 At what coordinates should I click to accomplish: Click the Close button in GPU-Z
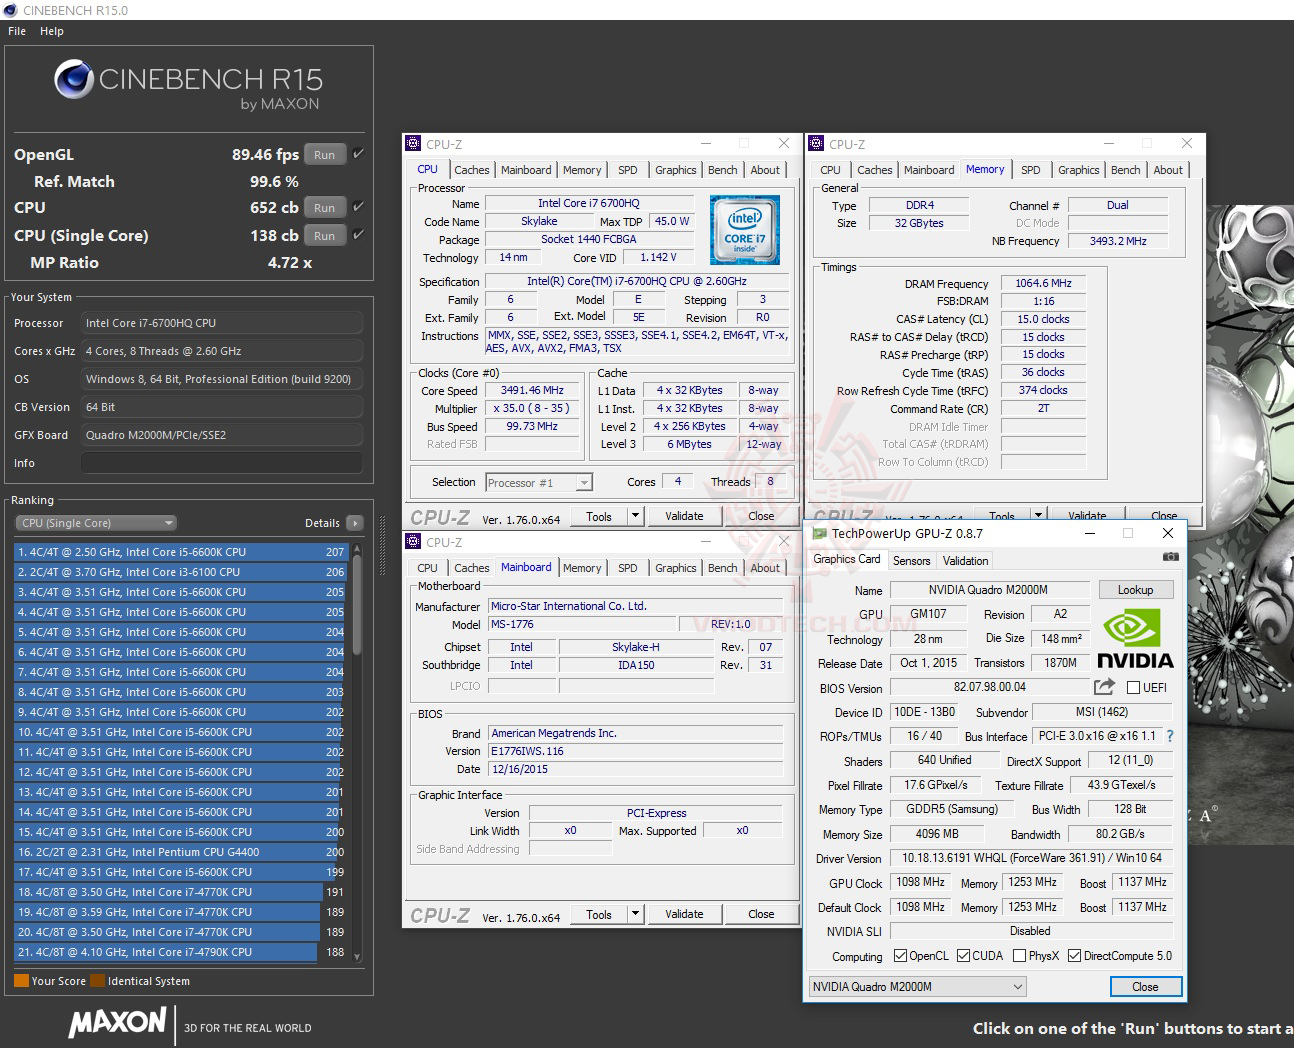(1145, 987)
